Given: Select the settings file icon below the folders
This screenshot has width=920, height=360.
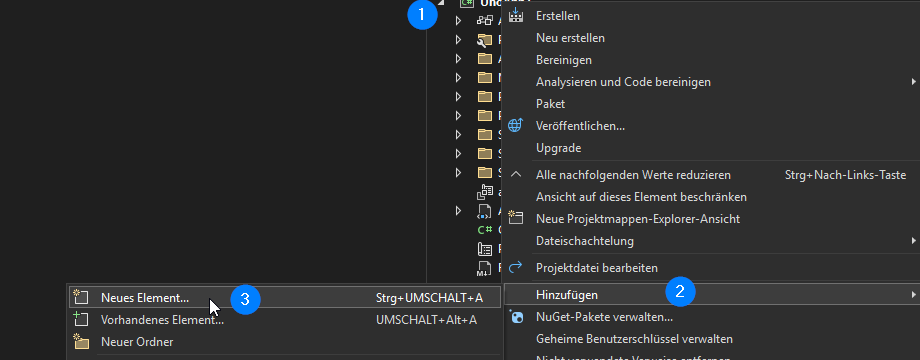Looking at the screenshot, I should (x=485, y=192).
